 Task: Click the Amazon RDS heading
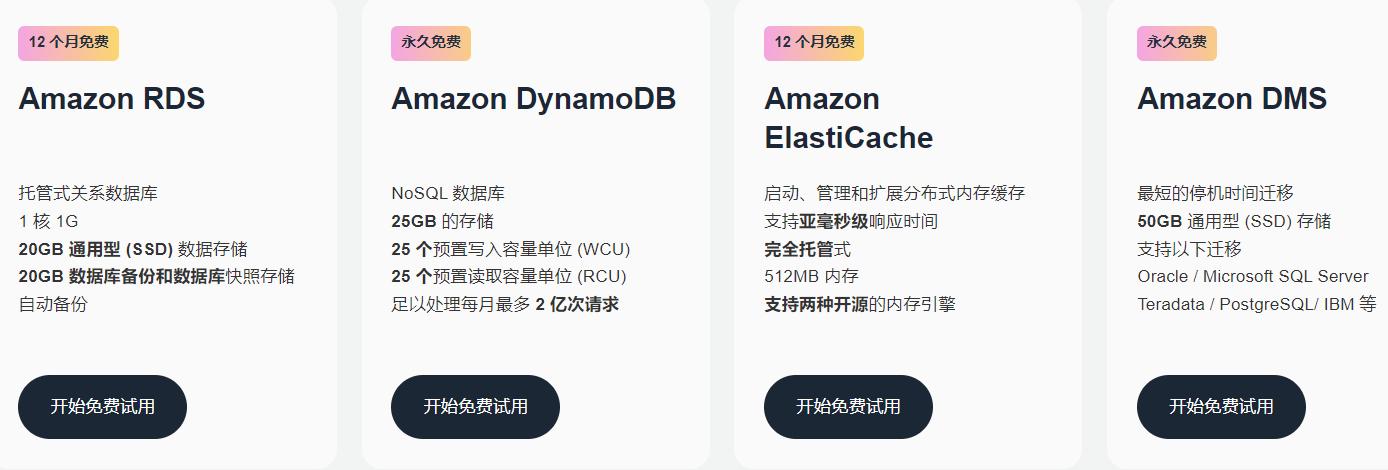pos(111,99)
